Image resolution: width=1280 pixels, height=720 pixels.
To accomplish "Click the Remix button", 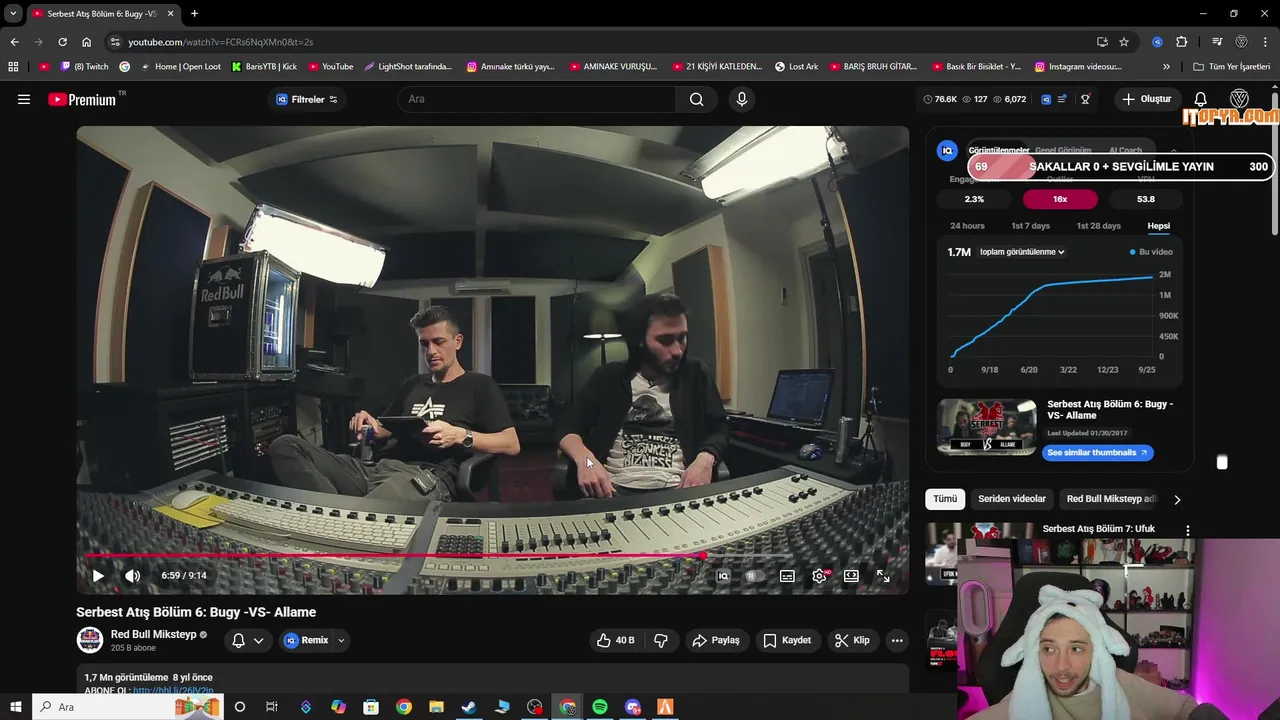I will (x=306, y=640).
